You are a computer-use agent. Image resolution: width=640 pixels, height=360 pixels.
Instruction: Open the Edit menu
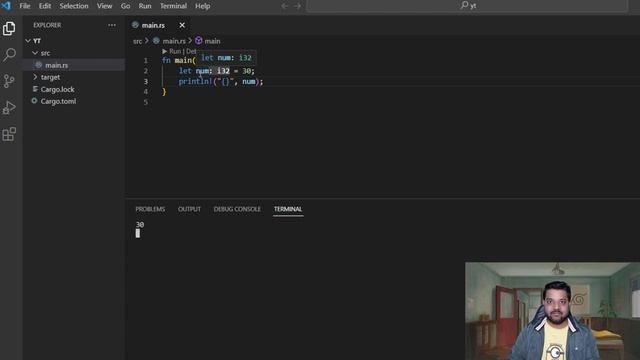point(45,6)
